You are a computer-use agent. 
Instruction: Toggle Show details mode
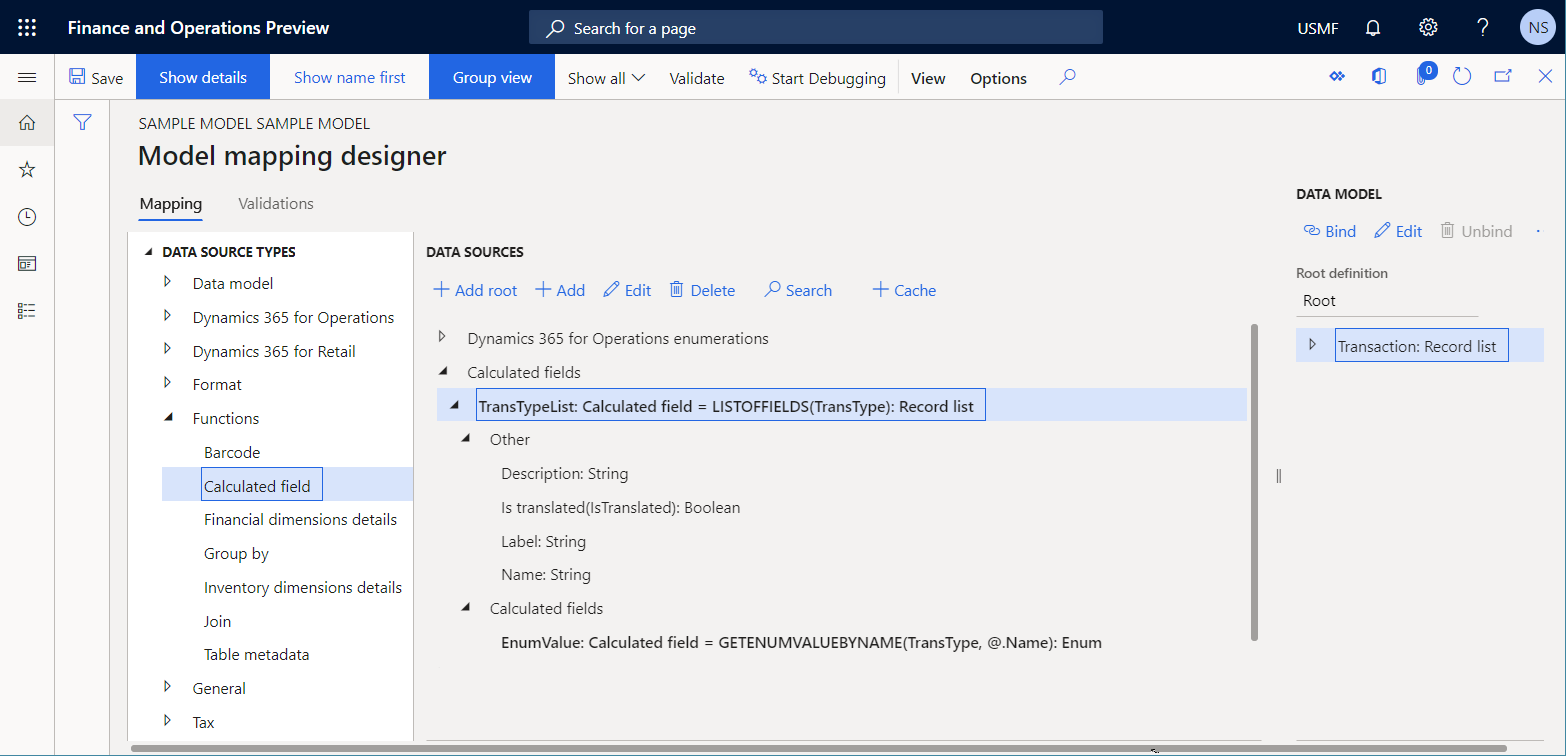click(202, 76)
